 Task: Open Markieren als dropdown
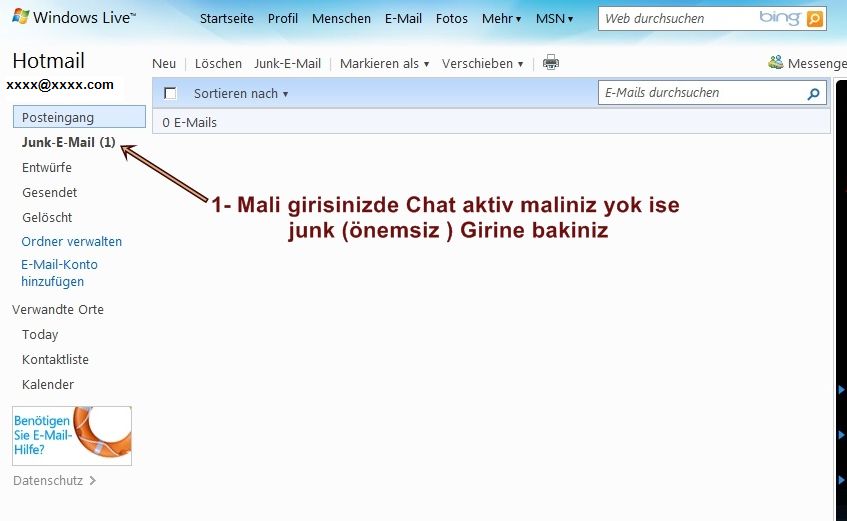tap(385, 64)
